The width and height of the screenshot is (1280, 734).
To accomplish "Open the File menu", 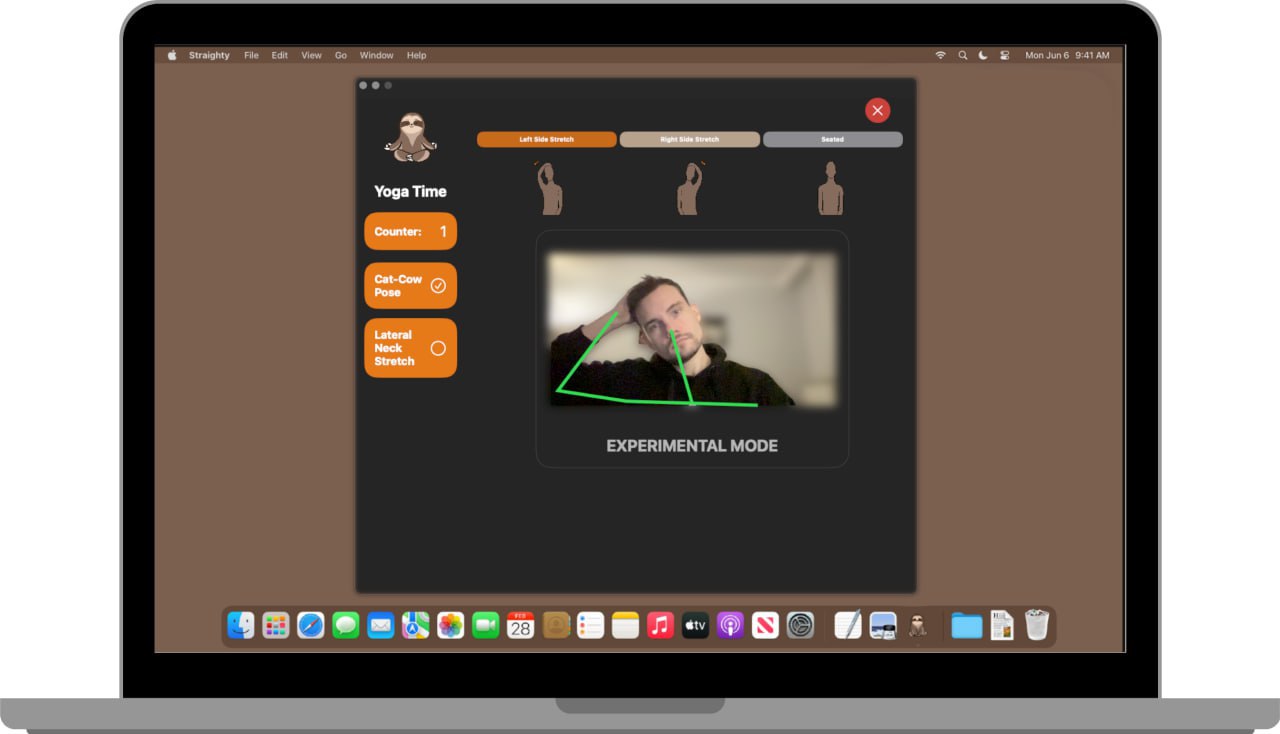I will (x=251, y=55).
